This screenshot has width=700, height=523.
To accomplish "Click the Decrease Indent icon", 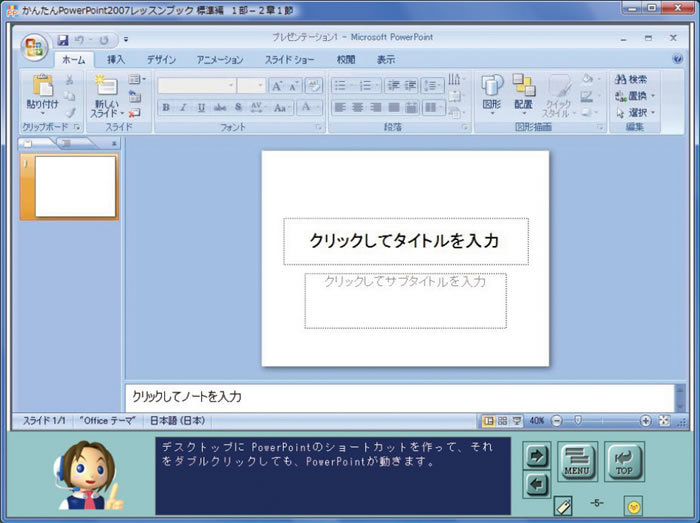I will tap(393, 85).
